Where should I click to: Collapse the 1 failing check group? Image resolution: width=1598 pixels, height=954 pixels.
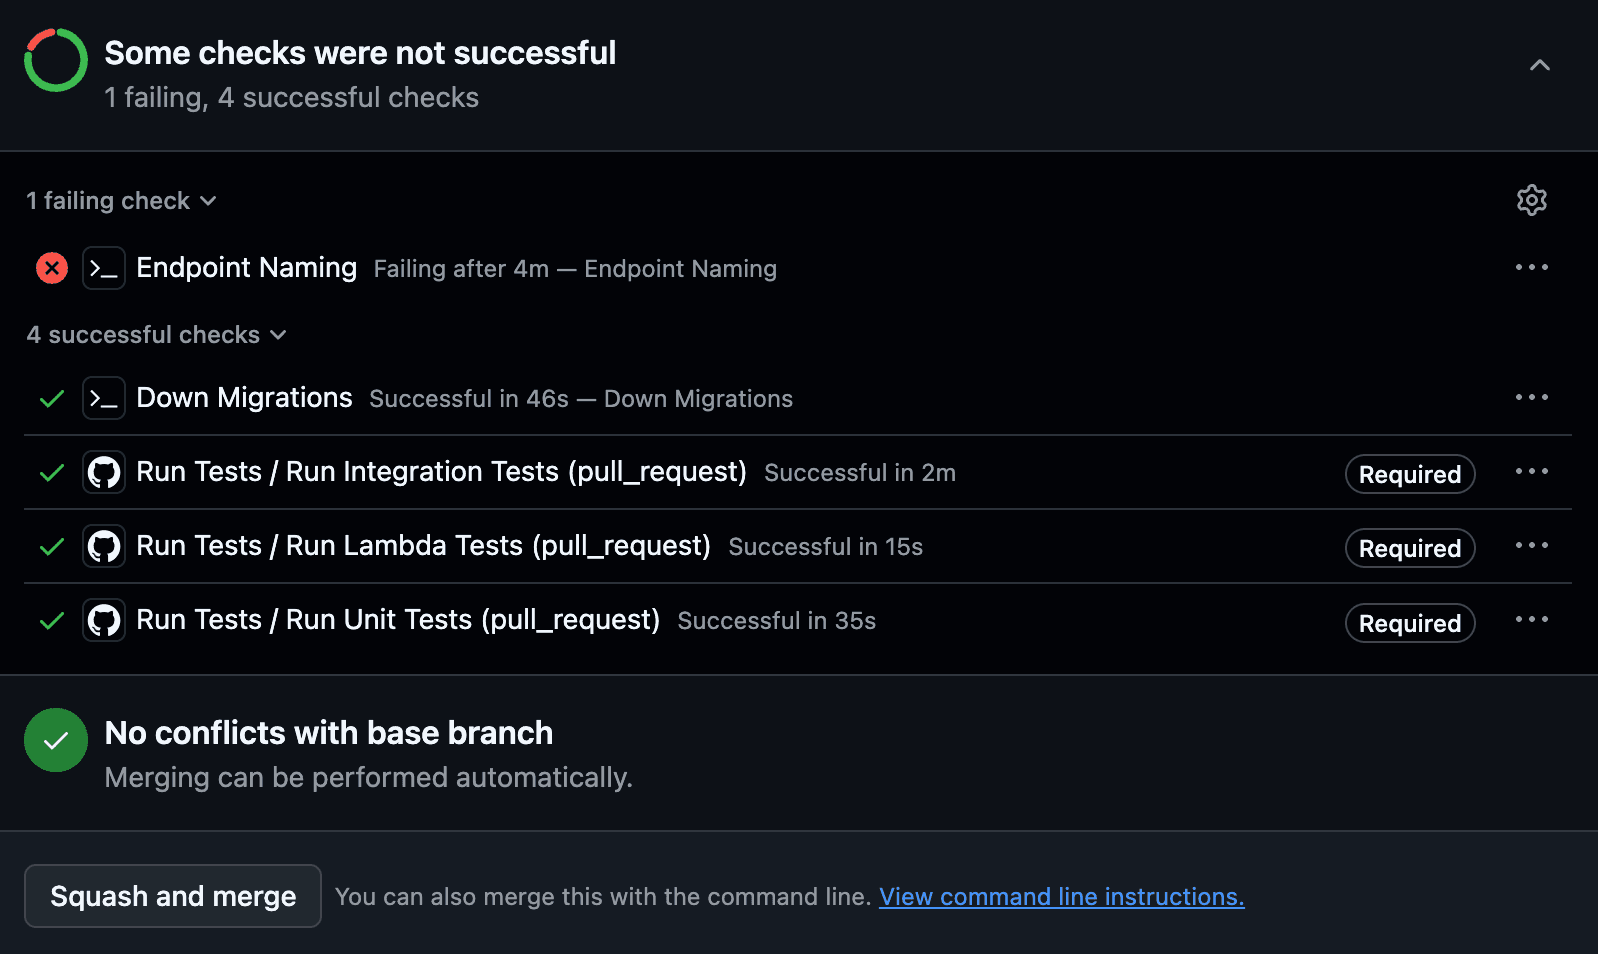click(121, 201)
